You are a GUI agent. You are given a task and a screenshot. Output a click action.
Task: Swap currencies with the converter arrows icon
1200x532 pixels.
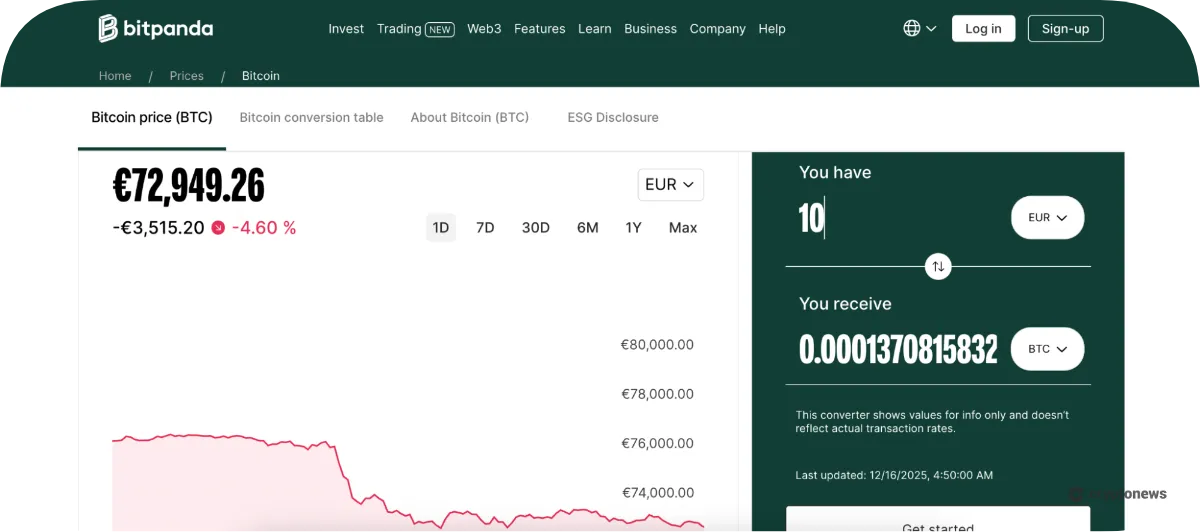(x=938, y=266)
